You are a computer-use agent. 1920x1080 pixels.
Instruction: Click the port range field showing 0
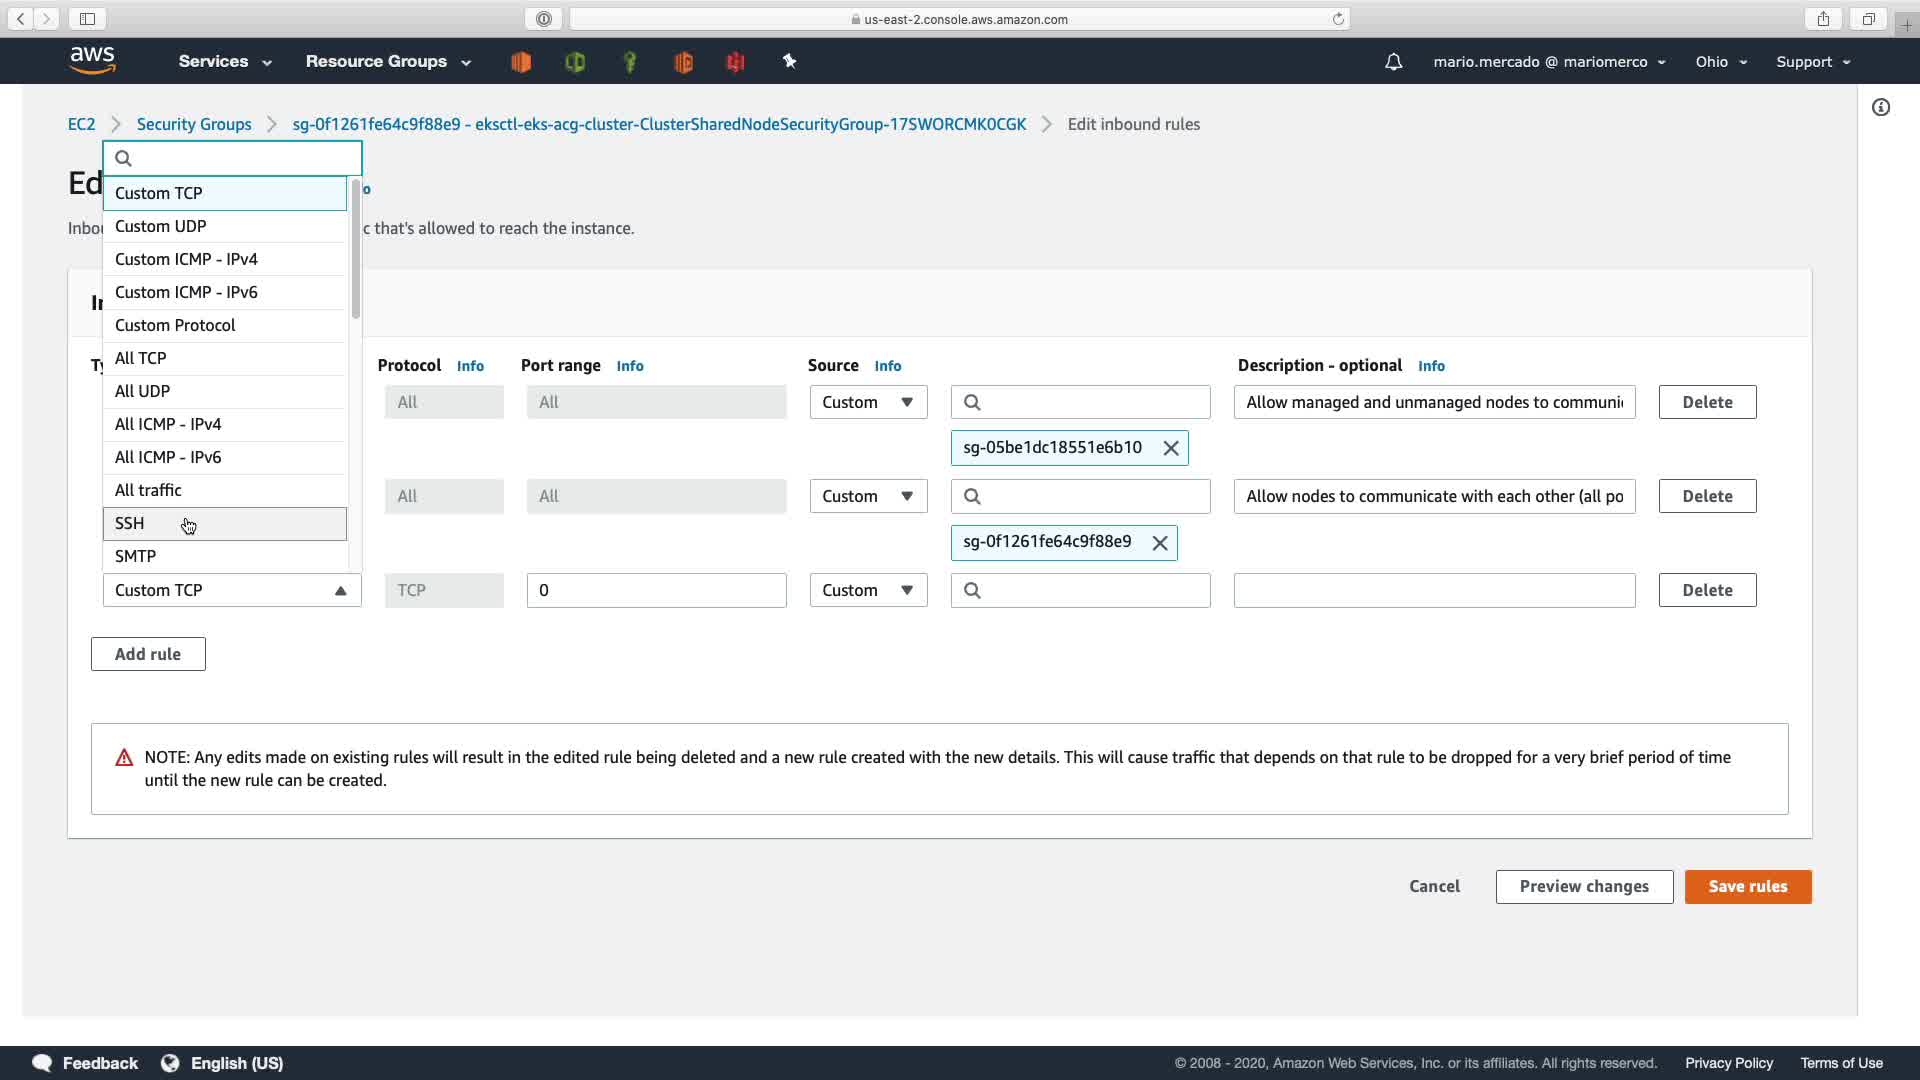tap(656, 590)
